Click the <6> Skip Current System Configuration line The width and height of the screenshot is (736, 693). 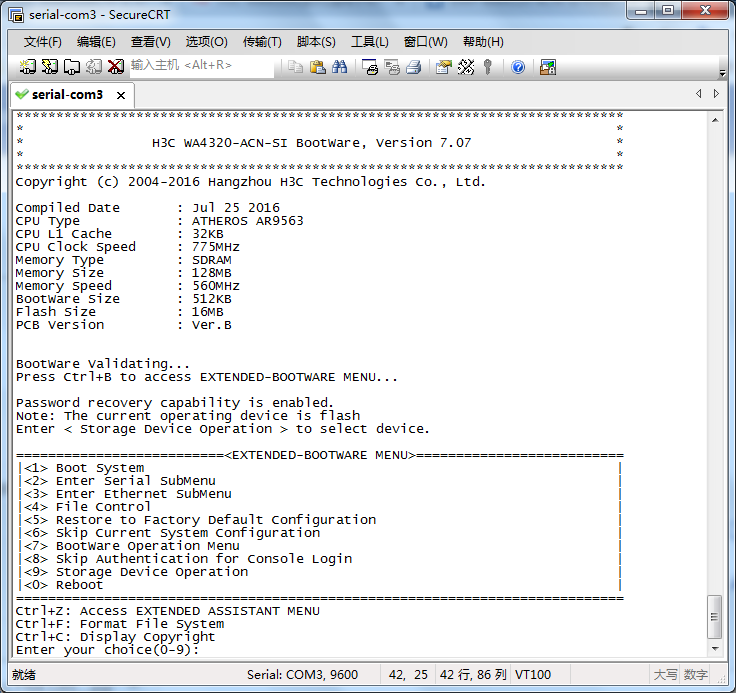[172, 533]
